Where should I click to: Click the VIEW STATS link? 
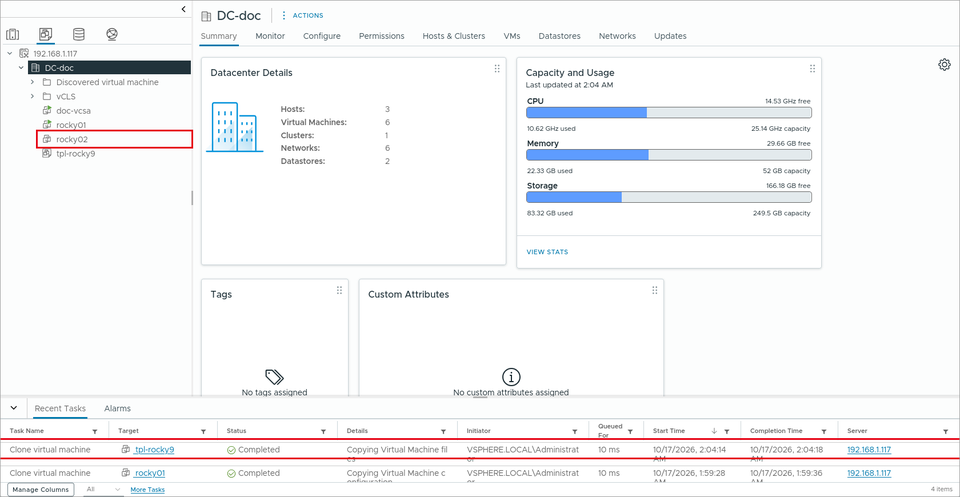coord(547,252)
